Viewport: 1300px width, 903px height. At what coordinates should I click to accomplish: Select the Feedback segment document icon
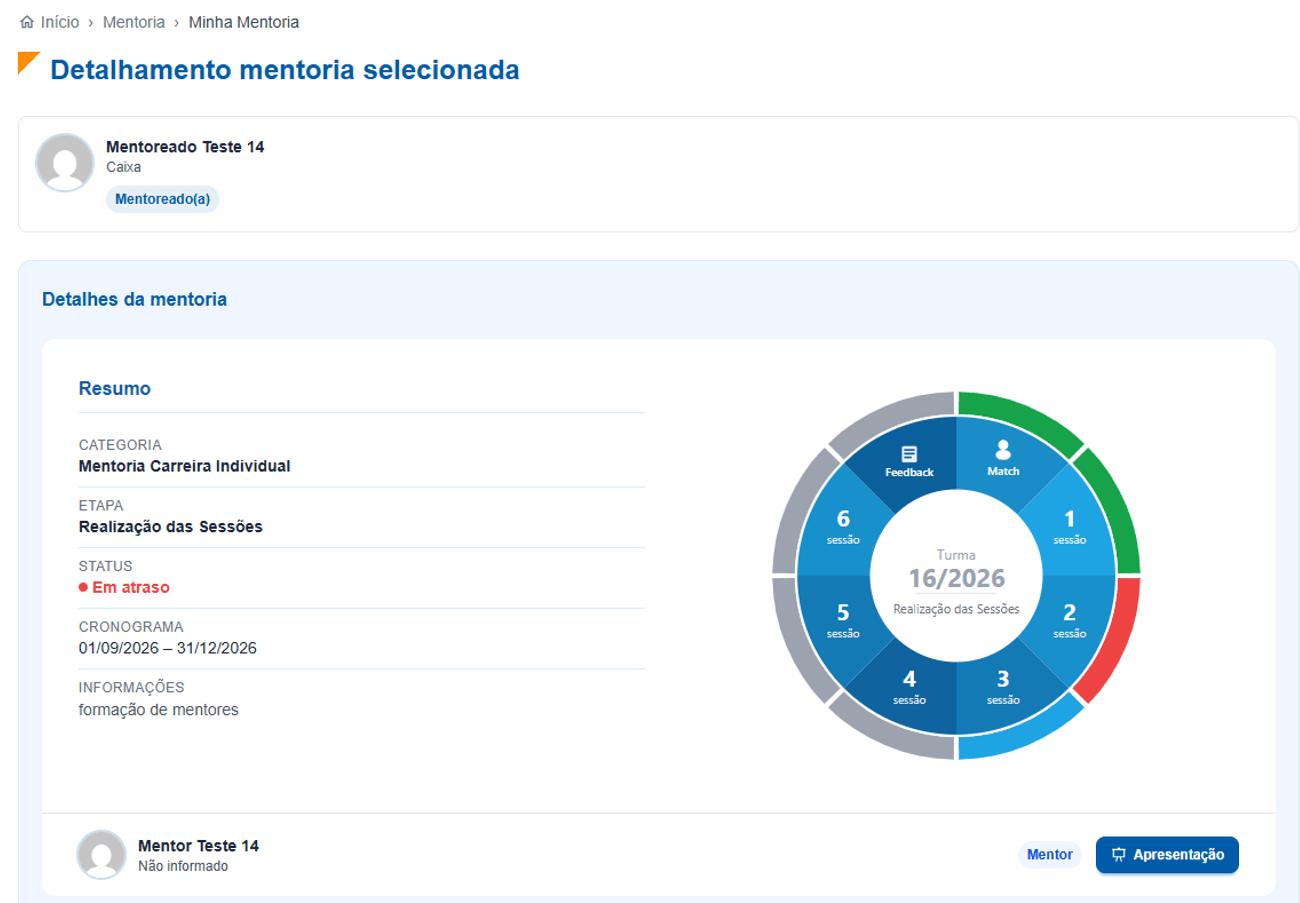click(909, 454)
